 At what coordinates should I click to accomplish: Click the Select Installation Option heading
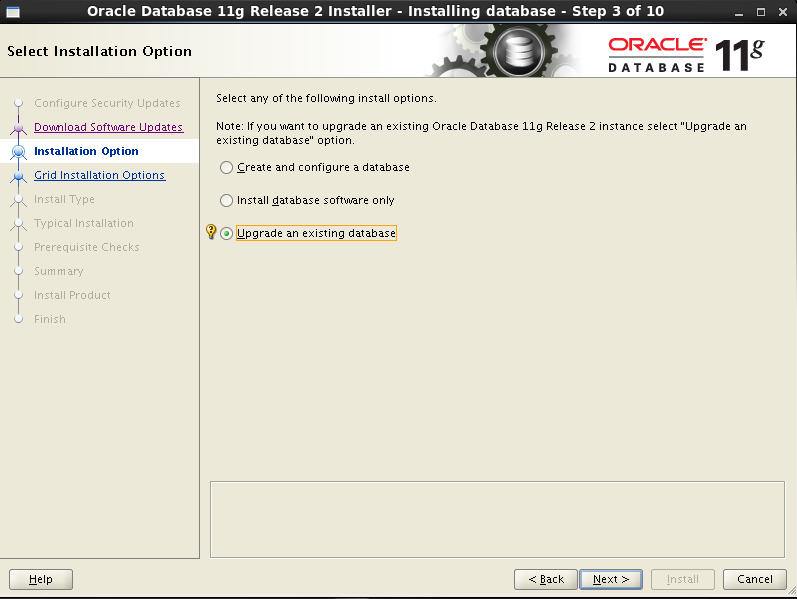(x=100, y=51)
